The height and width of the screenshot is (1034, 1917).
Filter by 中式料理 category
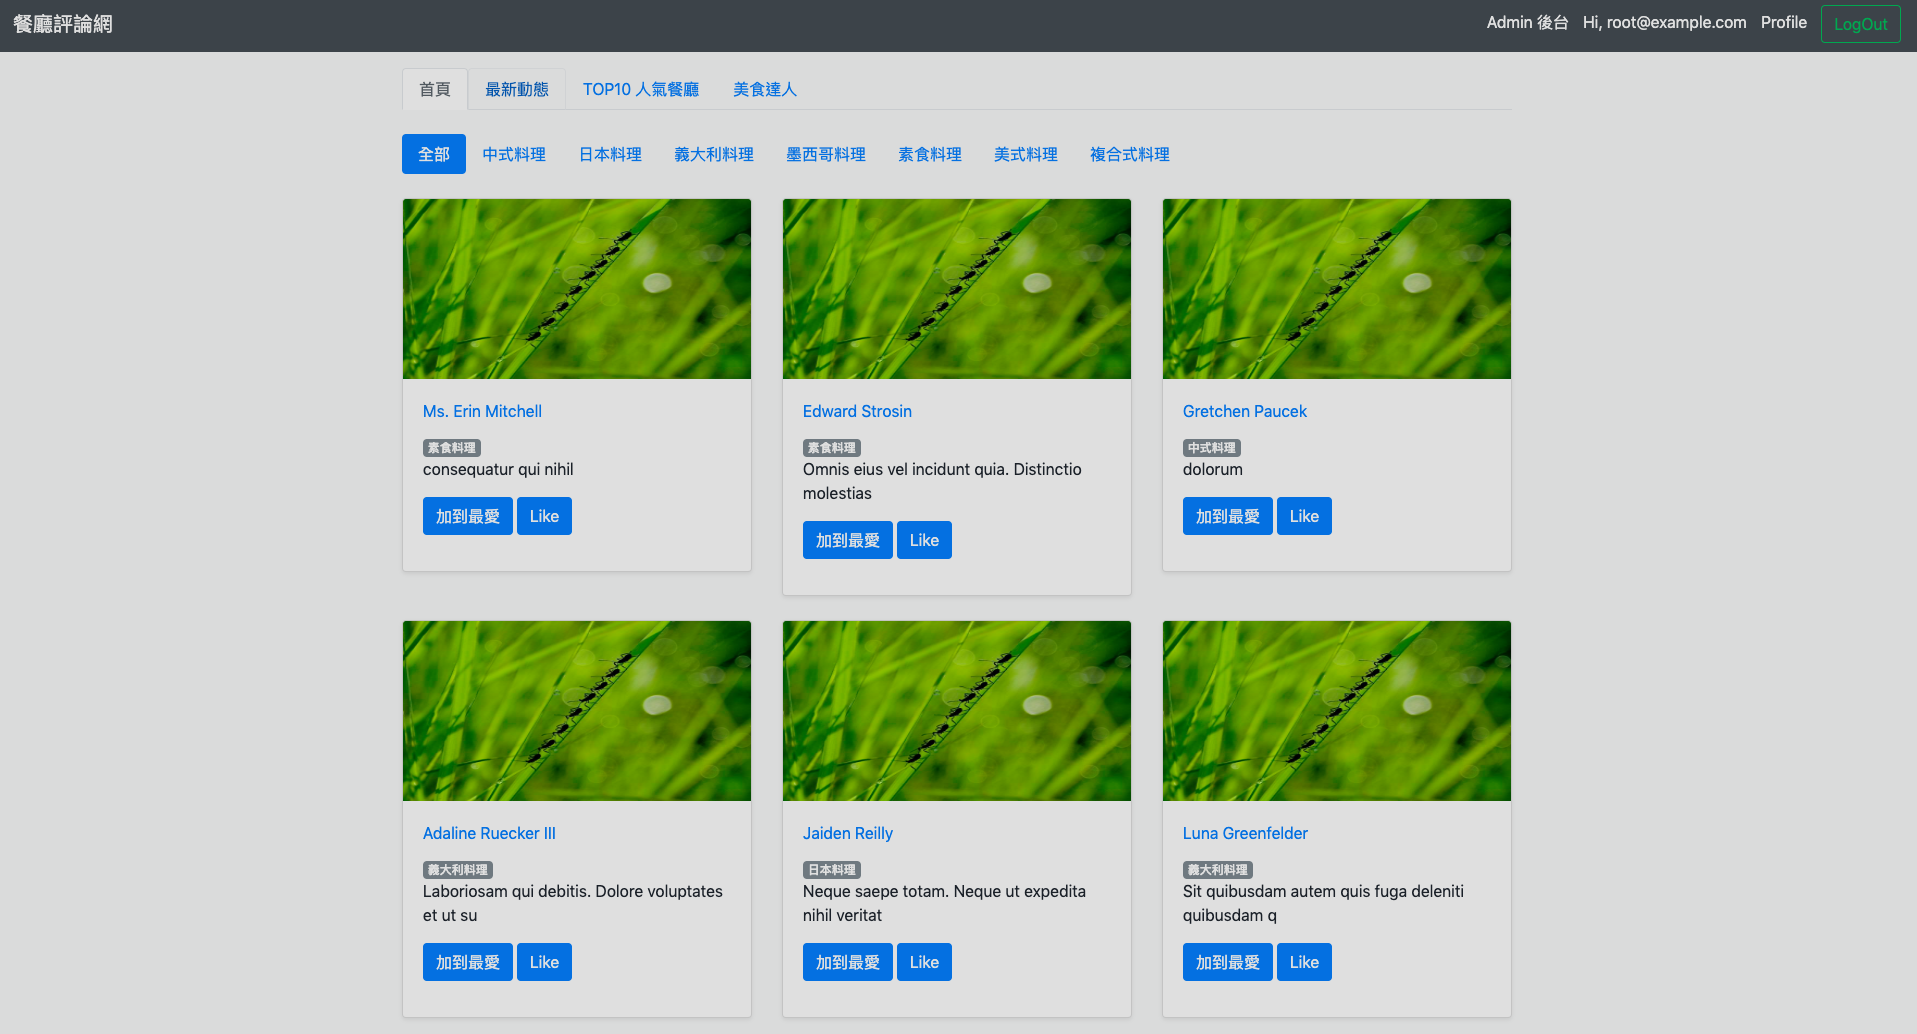[514, 154]
